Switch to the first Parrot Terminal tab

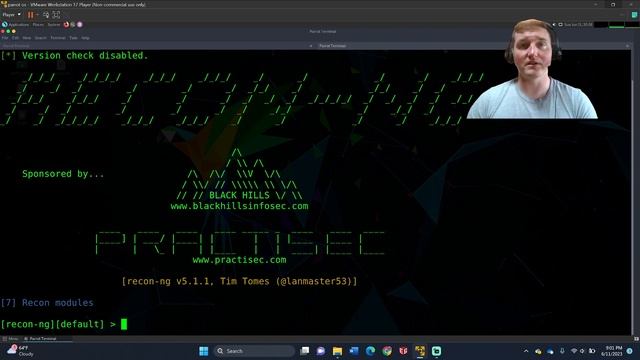pos(157,46)
